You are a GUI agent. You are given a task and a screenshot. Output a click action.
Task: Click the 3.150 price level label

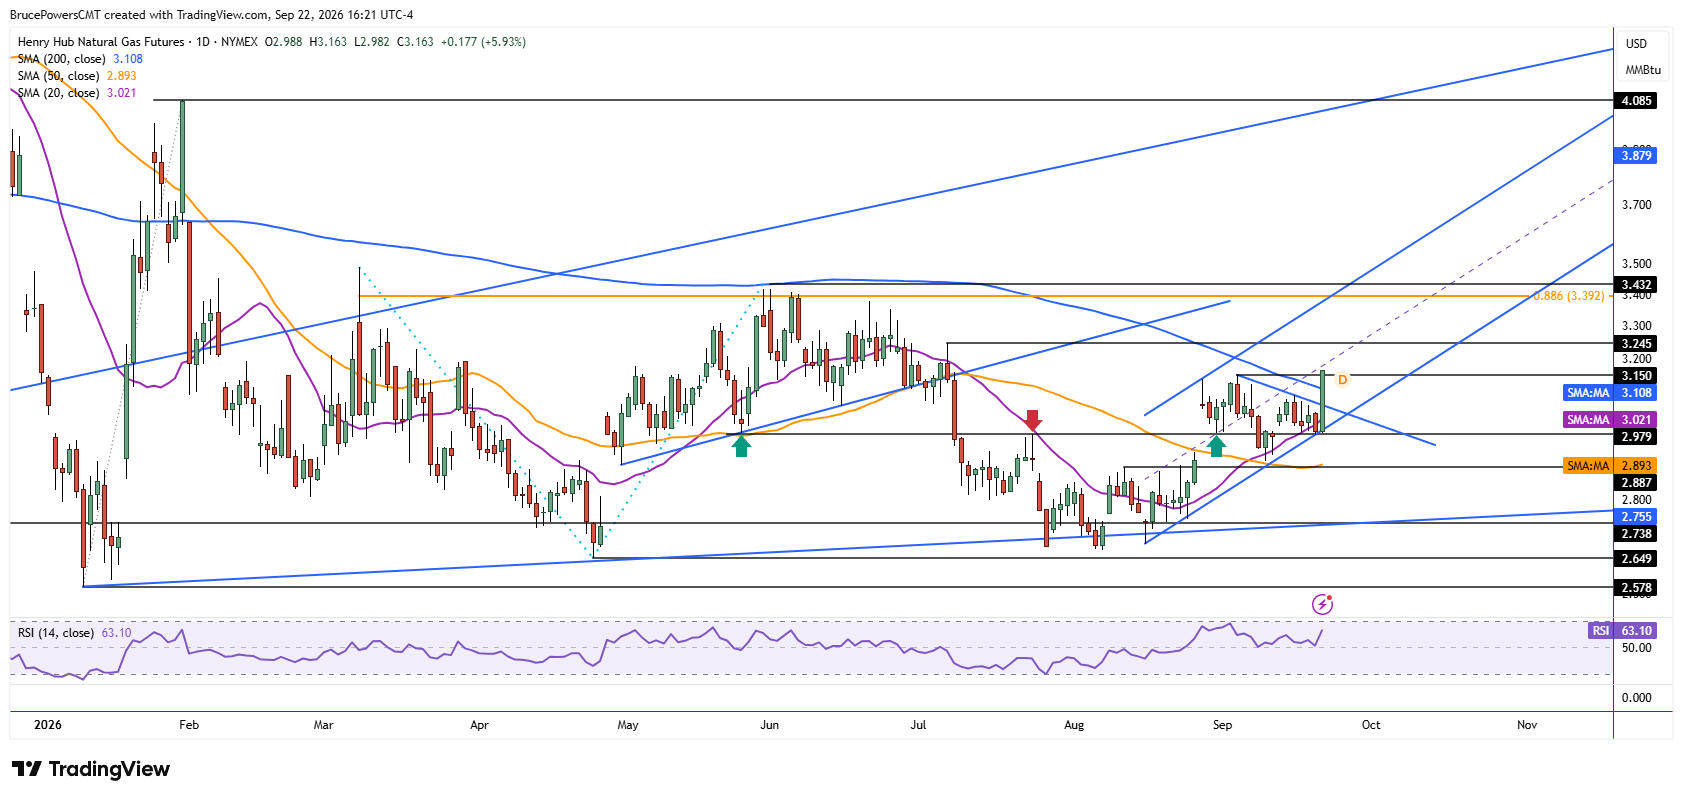tap(1636, 376)
